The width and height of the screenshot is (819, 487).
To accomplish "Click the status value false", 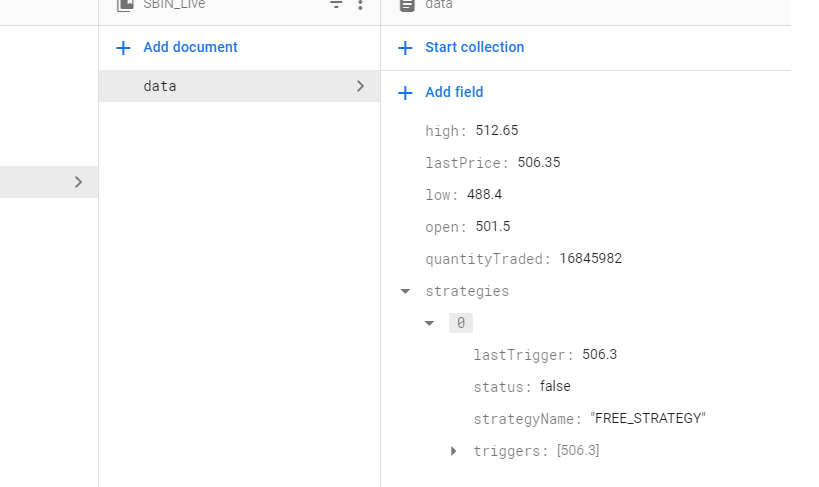I will point(555,386).
